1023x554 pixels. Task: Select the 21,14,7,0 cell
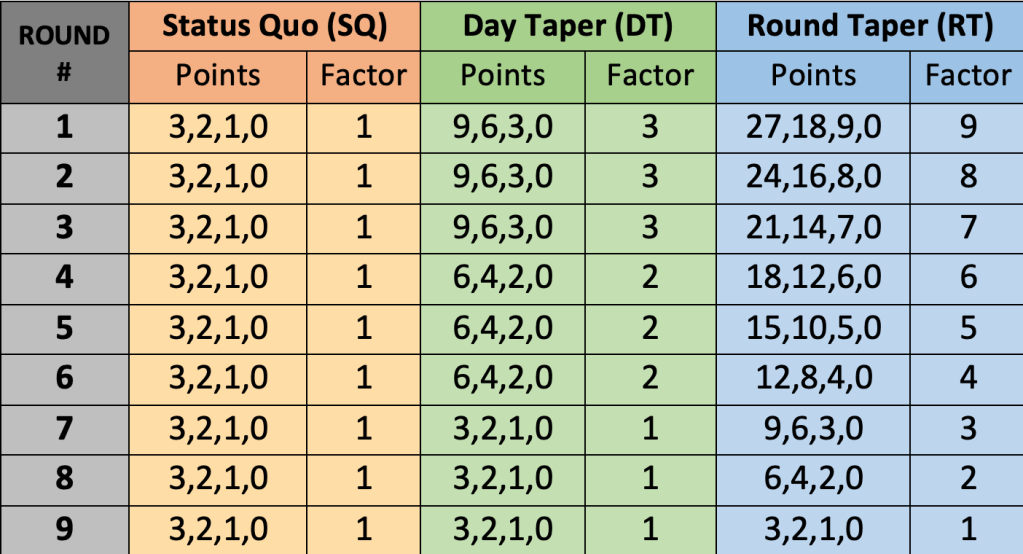pos(814,227)
